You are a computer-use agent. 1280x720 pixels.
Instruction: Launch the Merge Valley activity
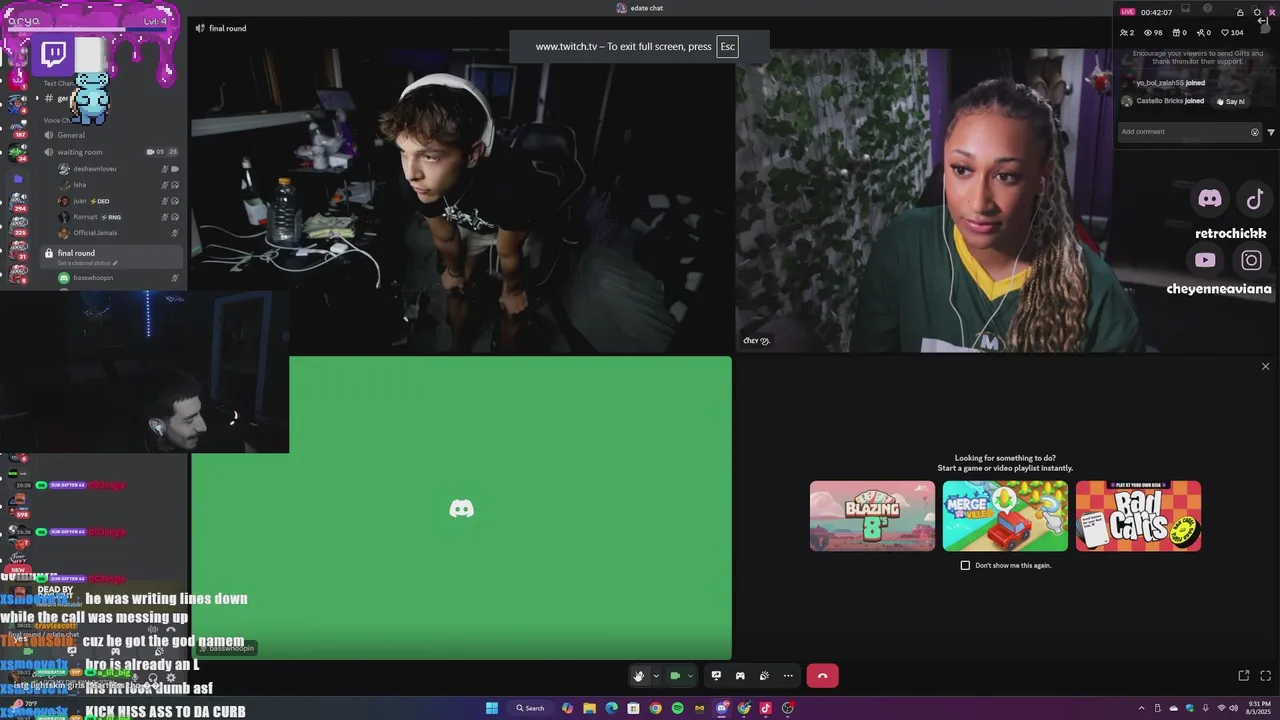[1005, 516]
